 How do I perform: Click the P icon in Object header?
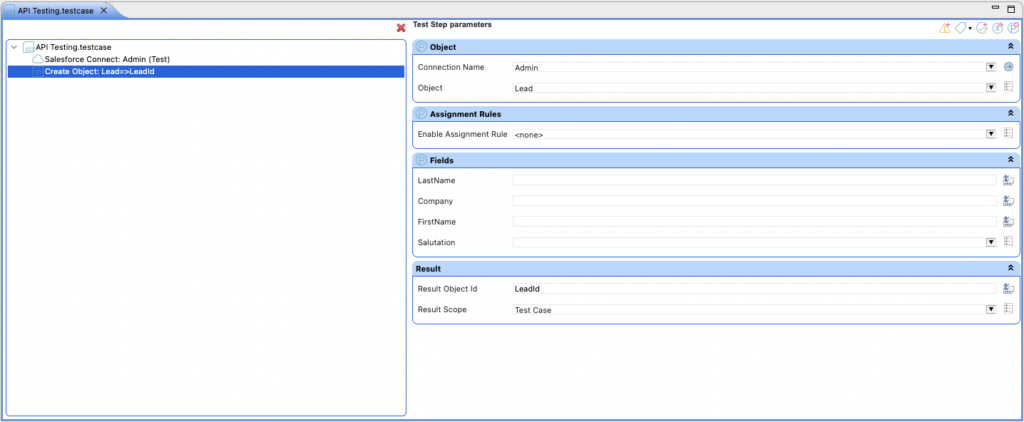pos(421,47)
